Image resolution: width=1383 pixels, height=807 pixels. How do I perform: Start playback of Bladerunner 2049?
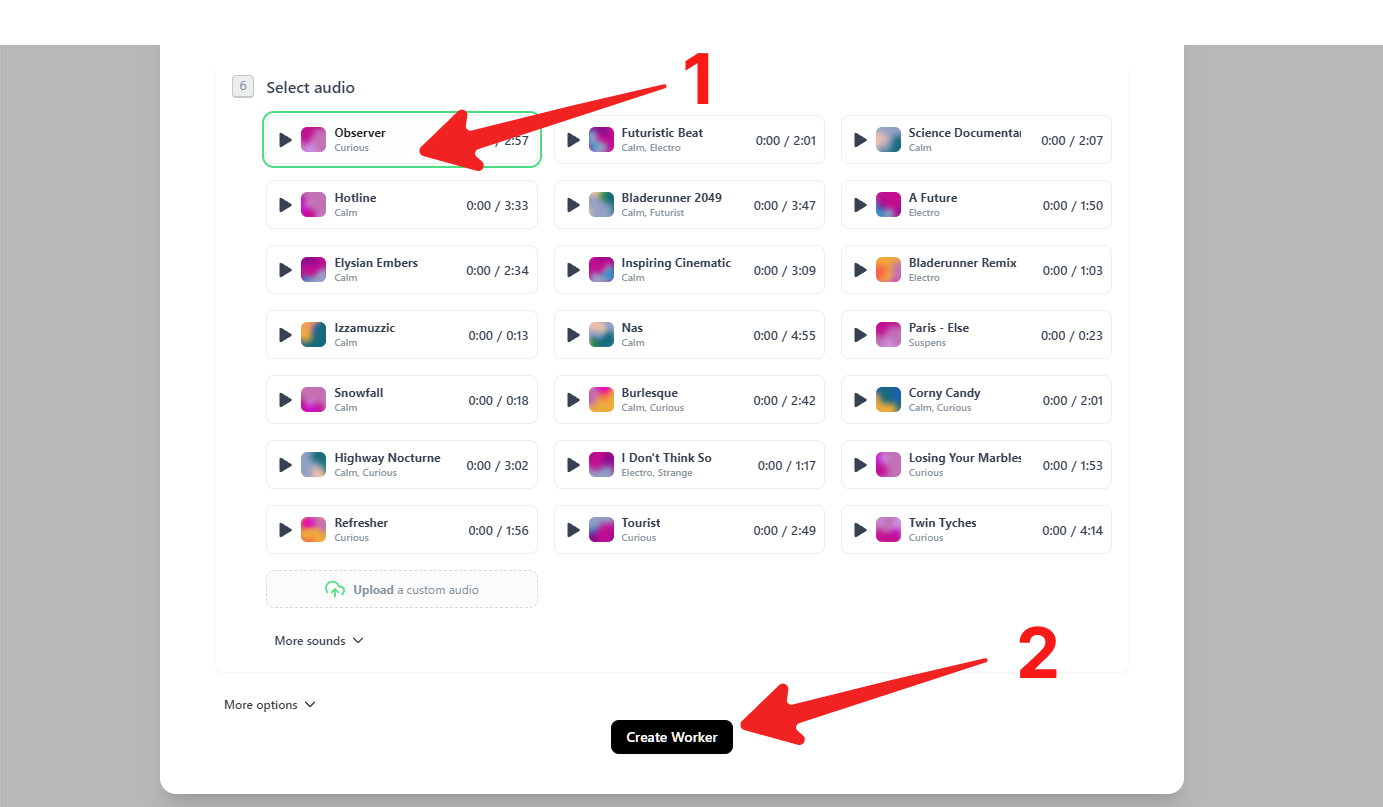573,205
